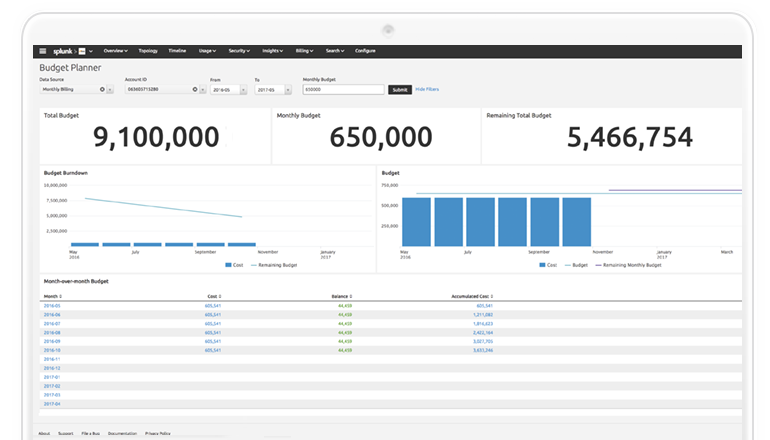Screen dimensions: 770x440
Task: Expand the Data Source dropdown arrow
Action: [x=110, y=89]
